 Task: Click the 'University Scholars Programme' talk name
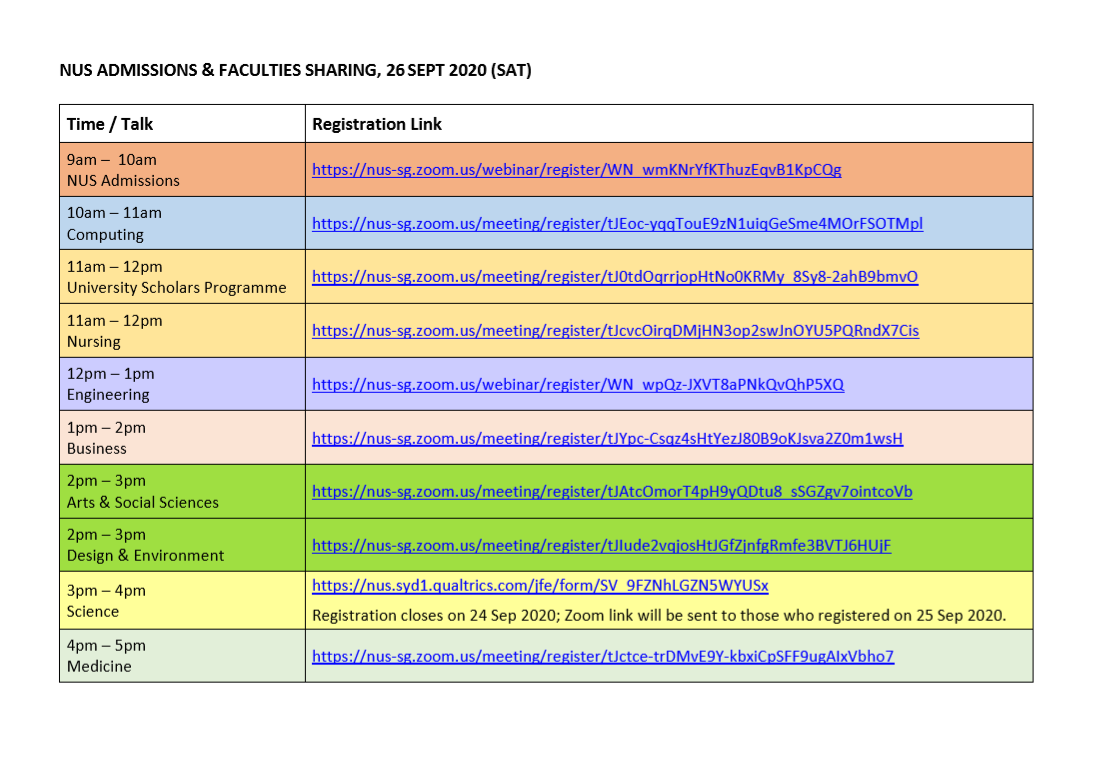[x=177, y=288]
